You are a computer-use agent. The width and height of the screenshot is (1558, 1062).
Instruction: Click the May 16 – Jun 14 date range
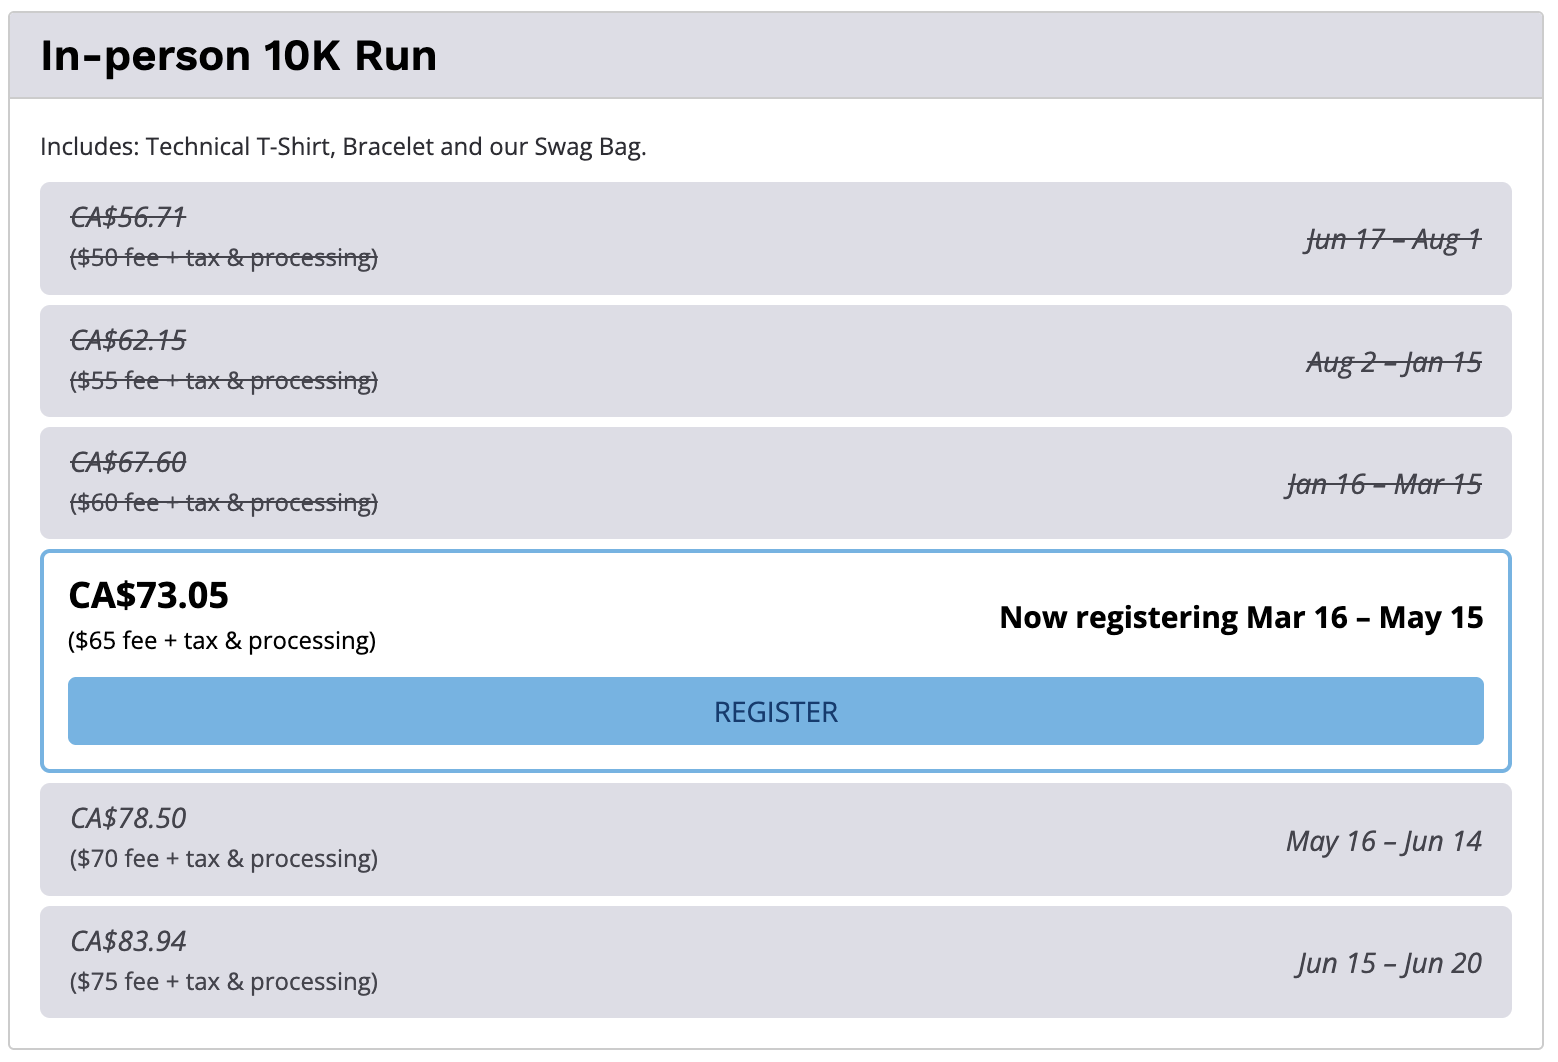coord(1384,841)
